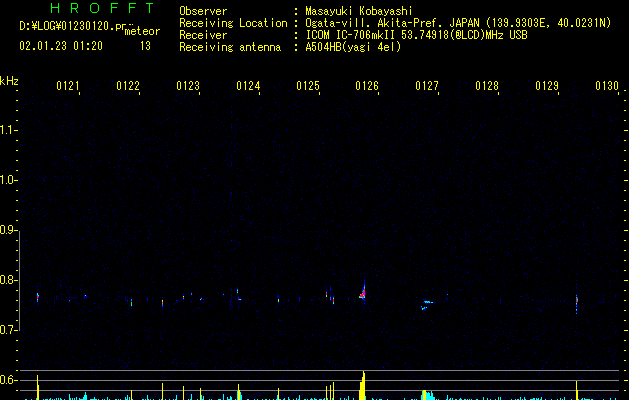This screenshot has height=400, width=629.
Task: Click the 0121 time axis marker
Action: [67, 86]
